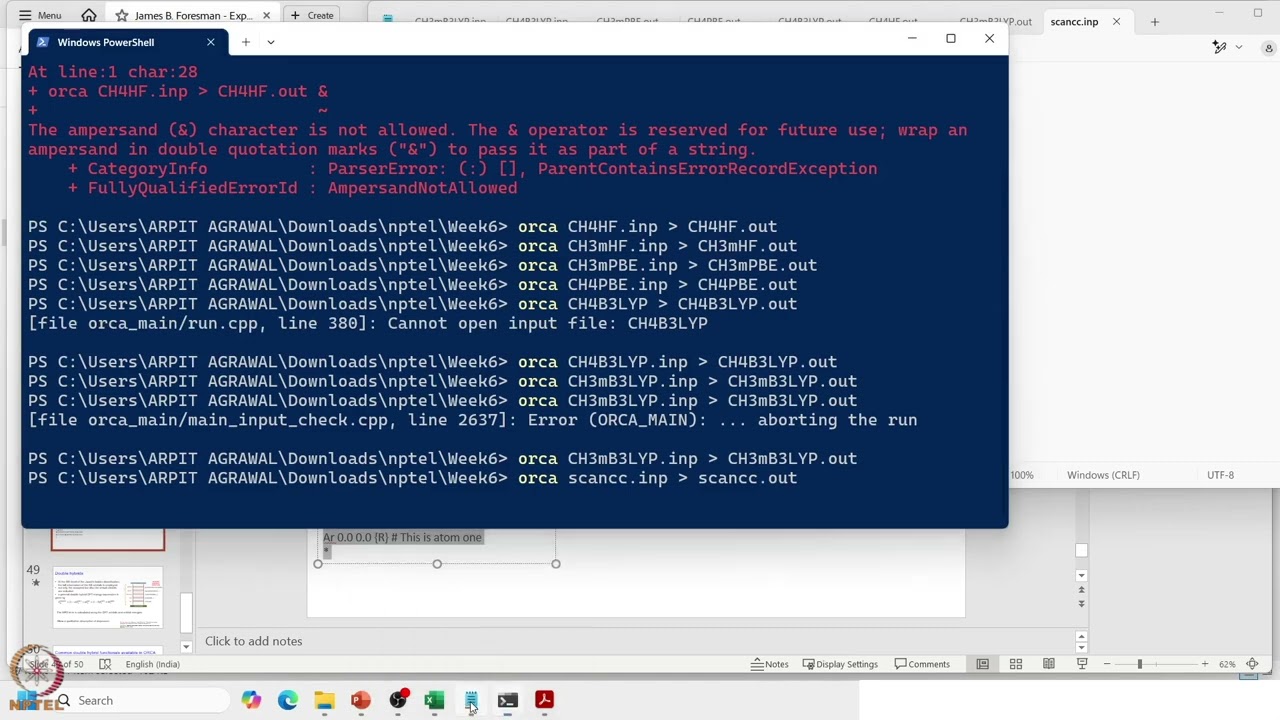
Task: Open Copilot from the taskbar
Action: pyautogui.click(x=251, y=700)
